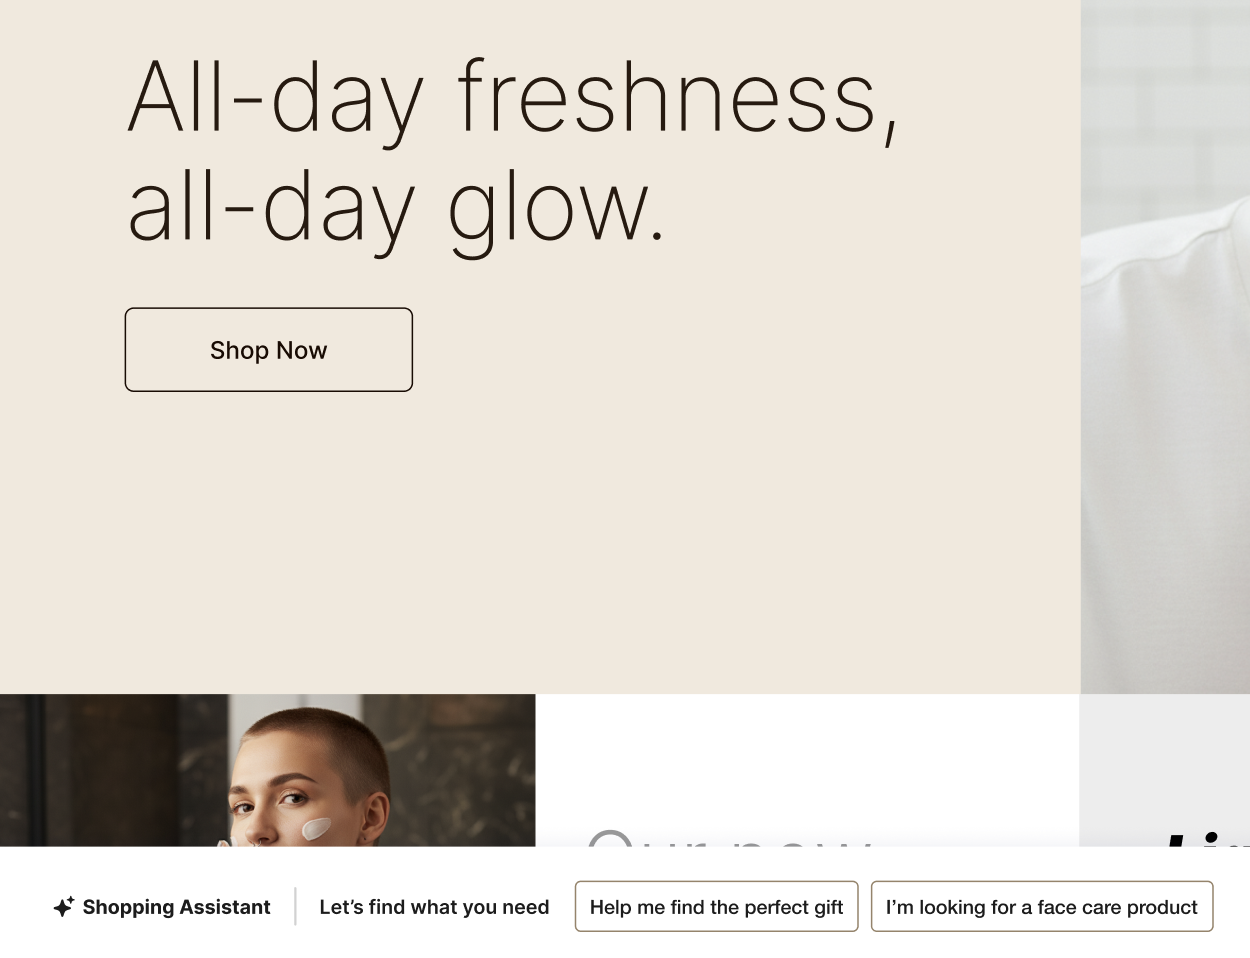Viewport: 1250px width, 958px height.
Task: Click the divider beside Shopping Assistant
Action: [296, 907]
